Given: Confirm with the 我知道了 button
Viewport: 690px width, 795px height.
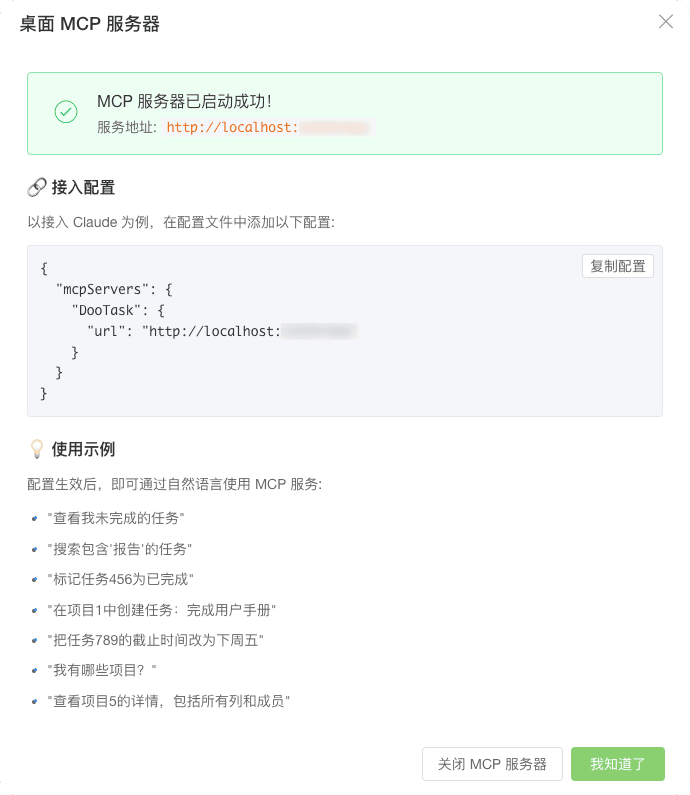Looking at the screenshot, I should click(x=617, y=764).
